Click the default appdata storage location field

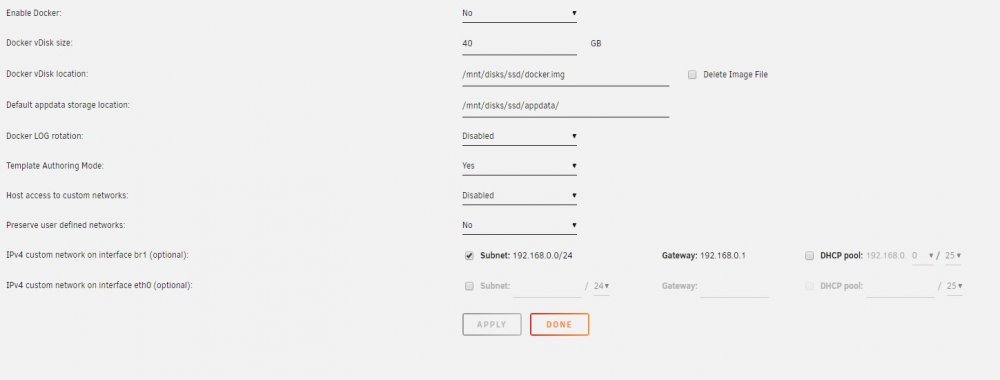pos(566,105)
